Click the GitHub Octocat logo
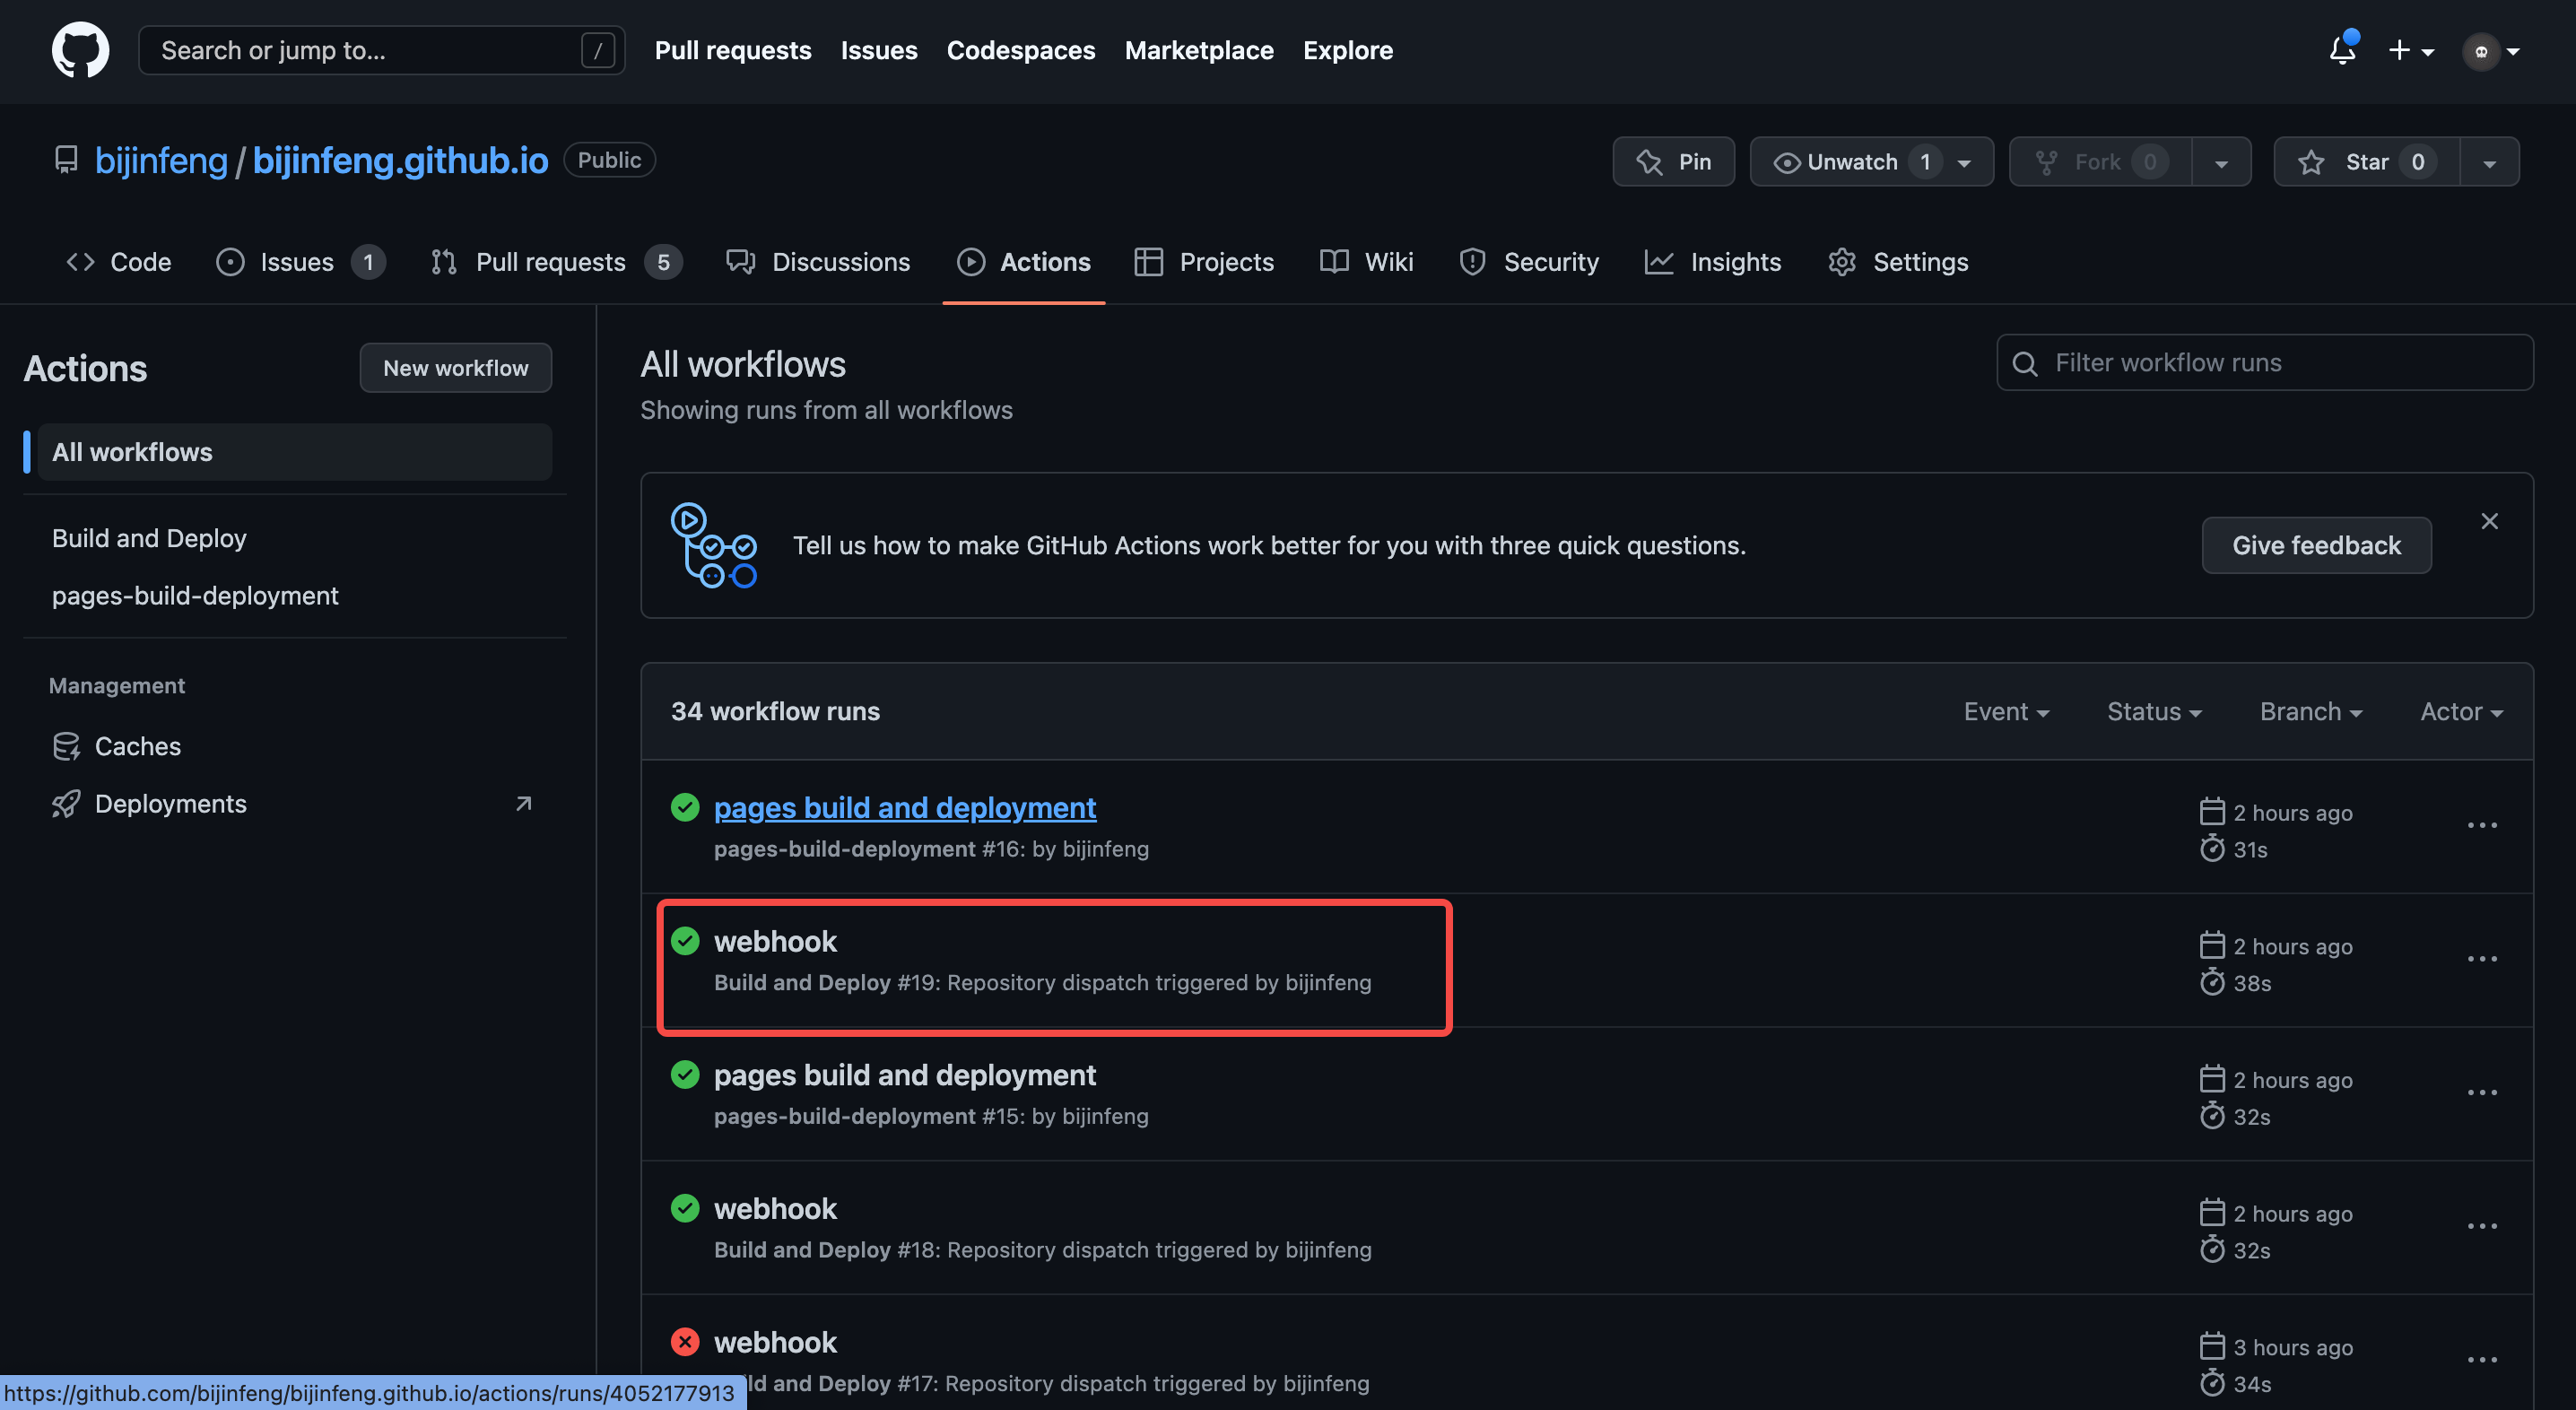 click(x=80, y=50)
